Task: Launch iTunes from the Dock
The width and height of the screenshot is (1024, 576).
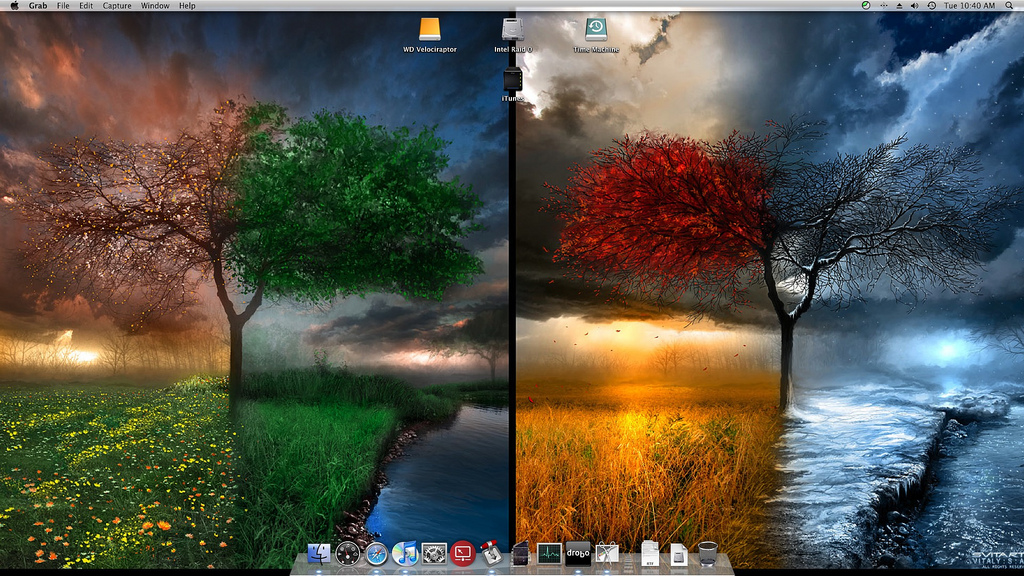Action: pos(405,554)
